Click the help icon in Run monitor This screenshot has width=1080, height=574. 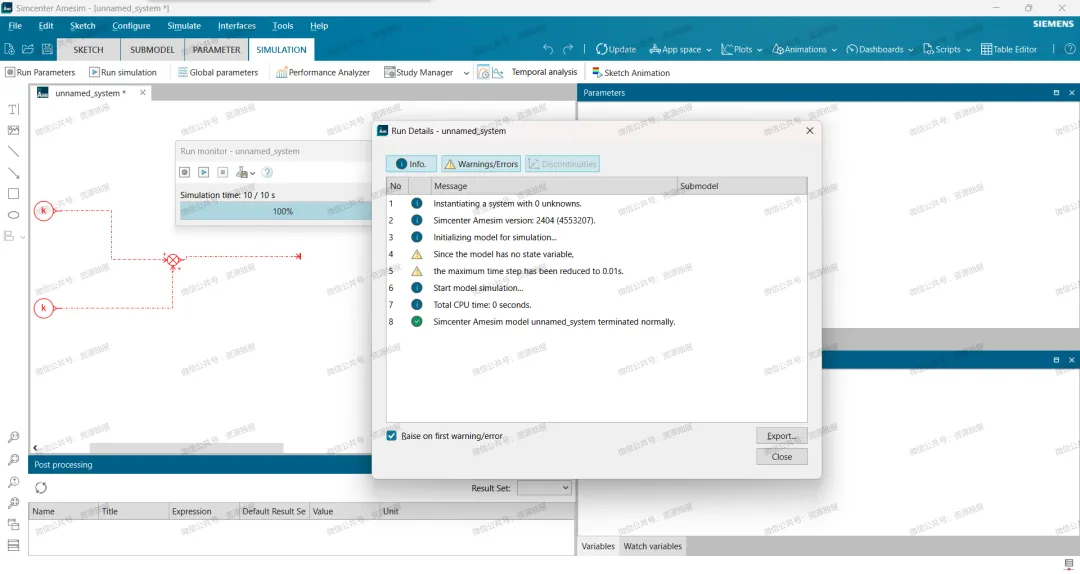267,172
